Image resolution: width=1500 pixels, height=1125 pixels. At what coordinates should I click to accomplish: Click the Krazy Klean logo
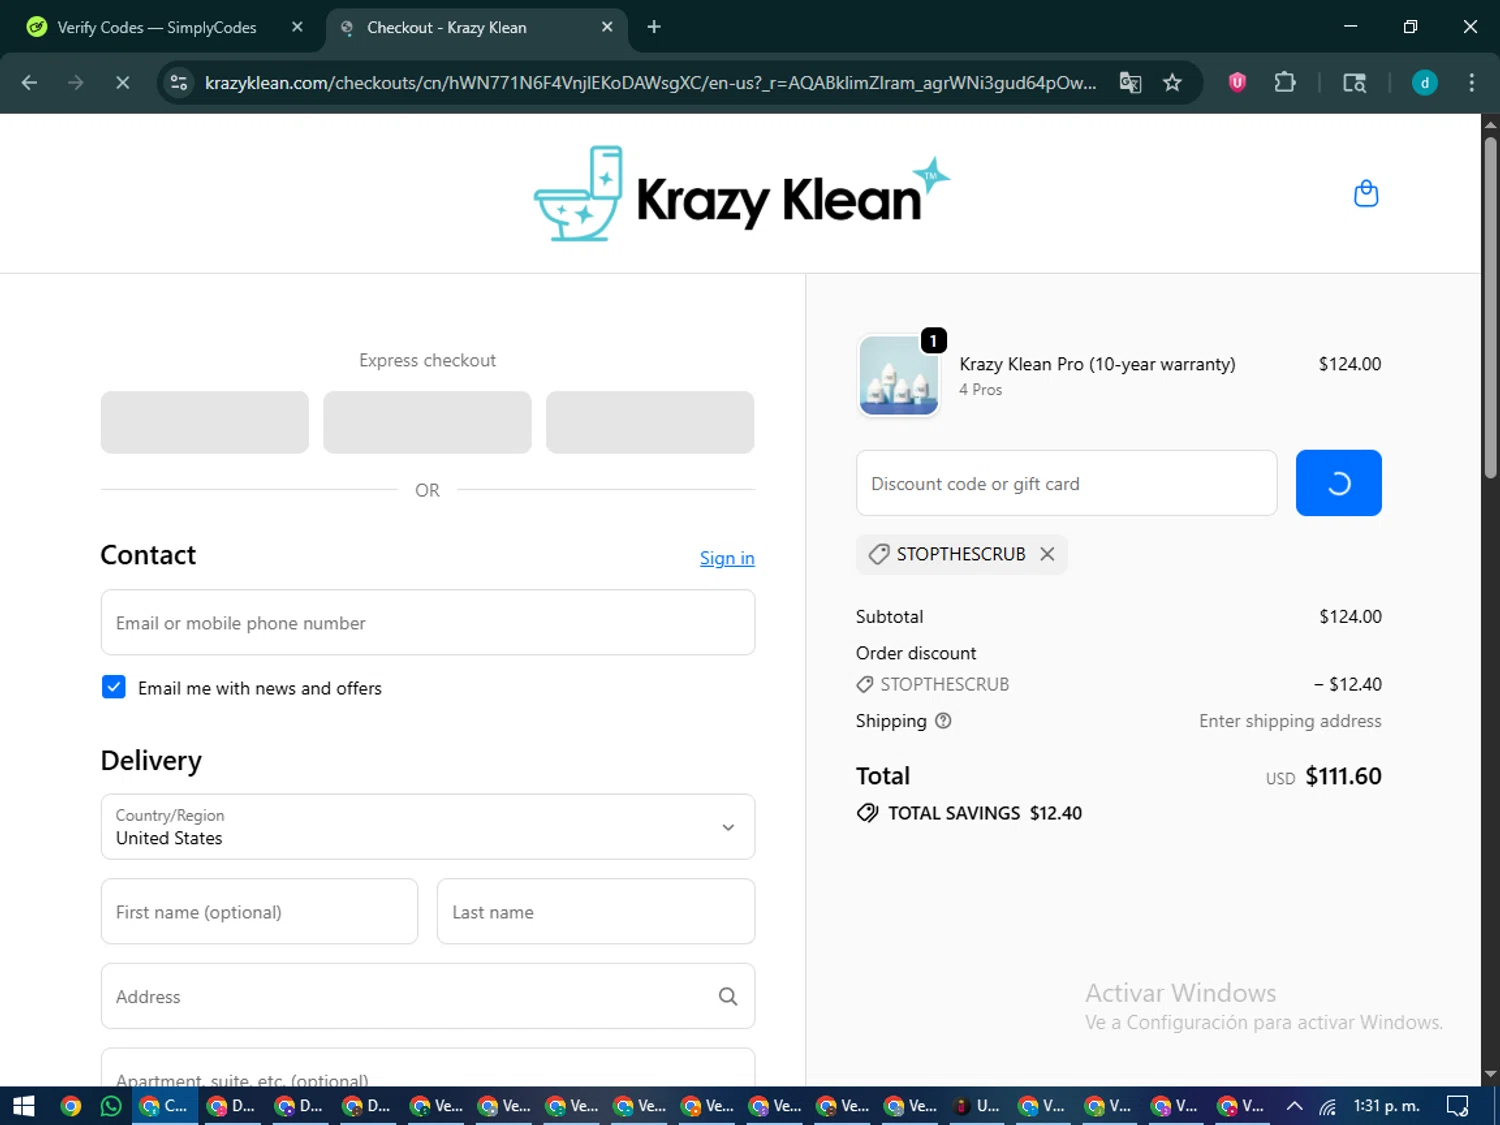click(x=741, y=194)
